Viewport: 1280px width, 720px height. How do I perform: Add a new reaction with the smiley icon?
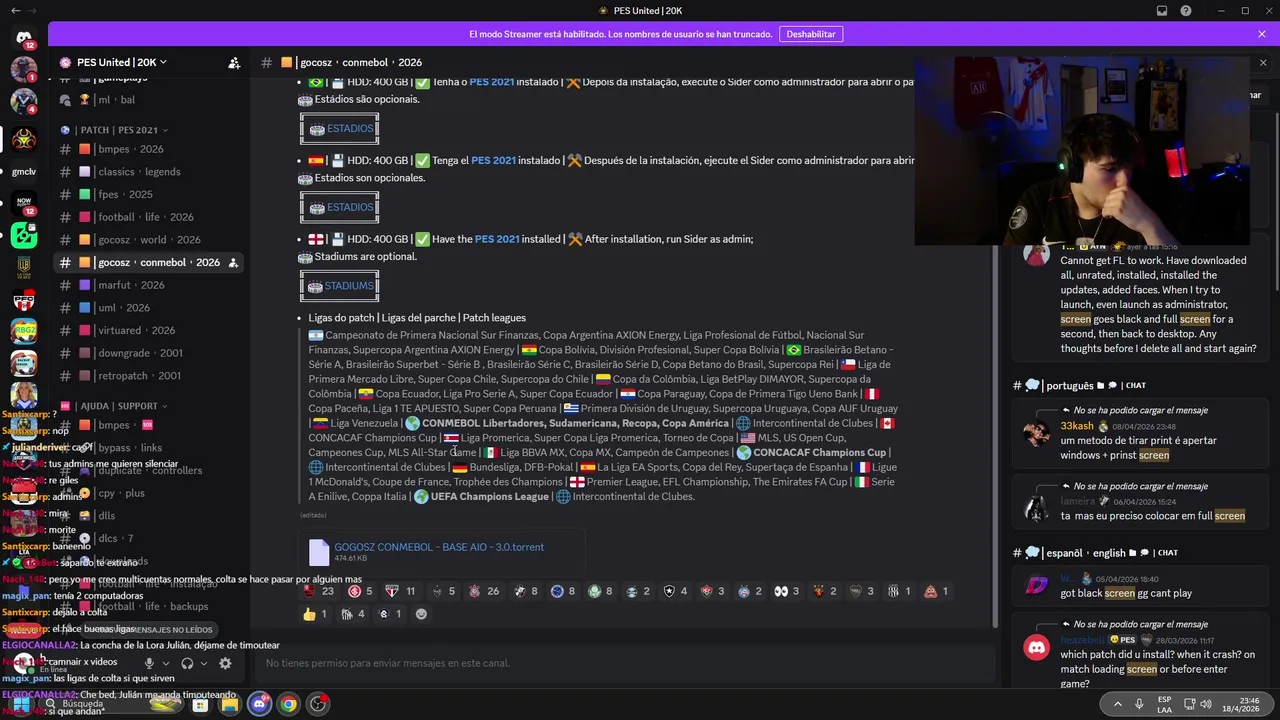click(421, 614)
